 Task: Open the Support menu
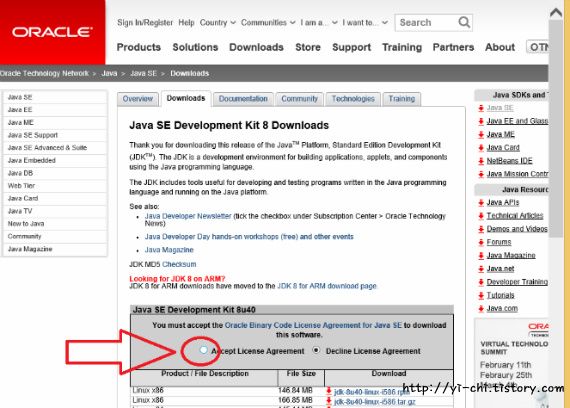[352, 47]
